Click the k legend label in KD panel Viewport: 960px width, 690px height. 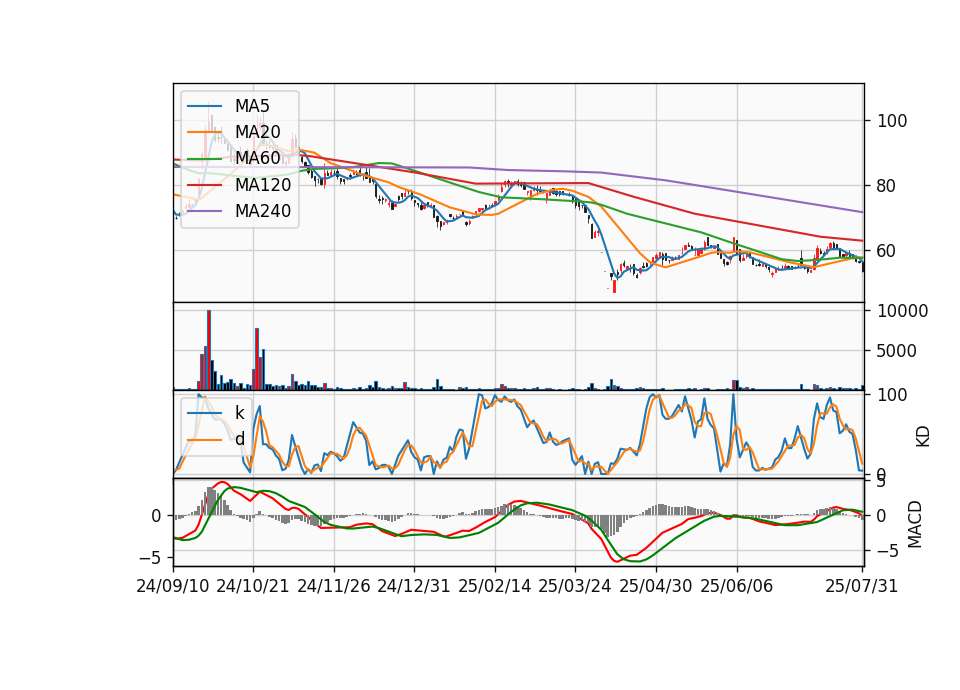(239, 413)
